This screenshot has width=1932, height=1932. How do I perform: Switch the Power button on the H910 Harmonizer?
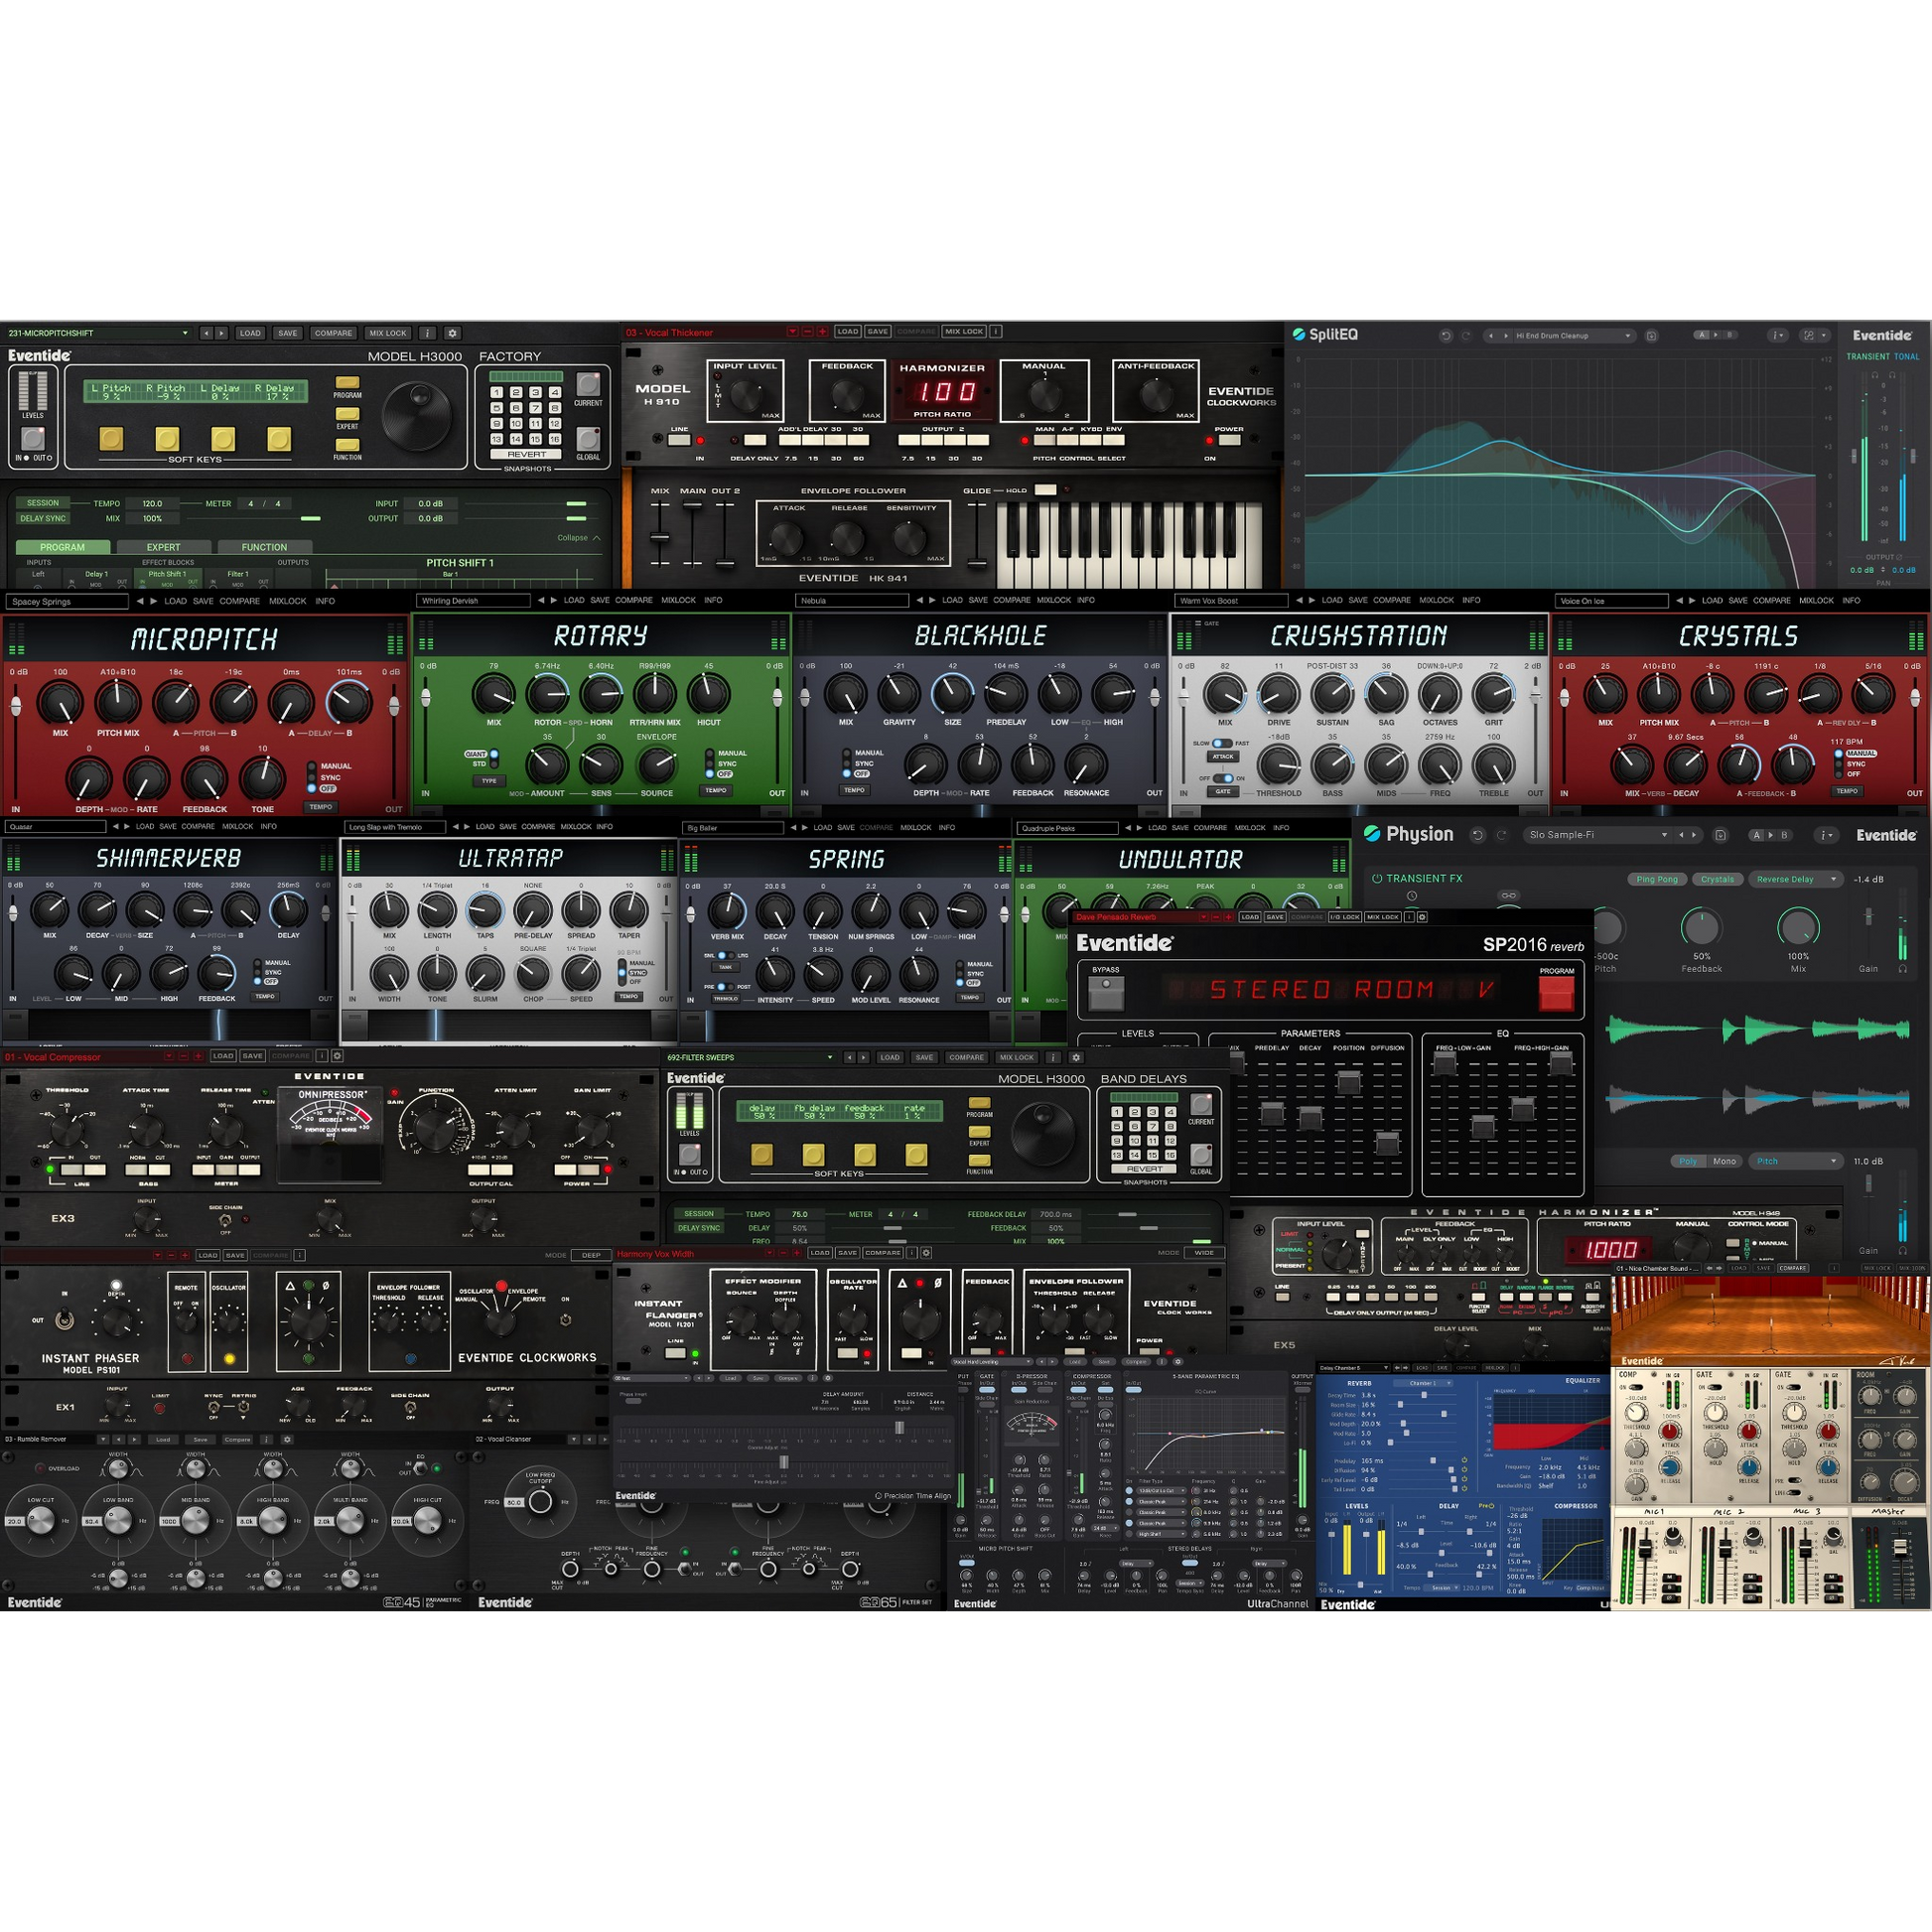[1230, 439]
